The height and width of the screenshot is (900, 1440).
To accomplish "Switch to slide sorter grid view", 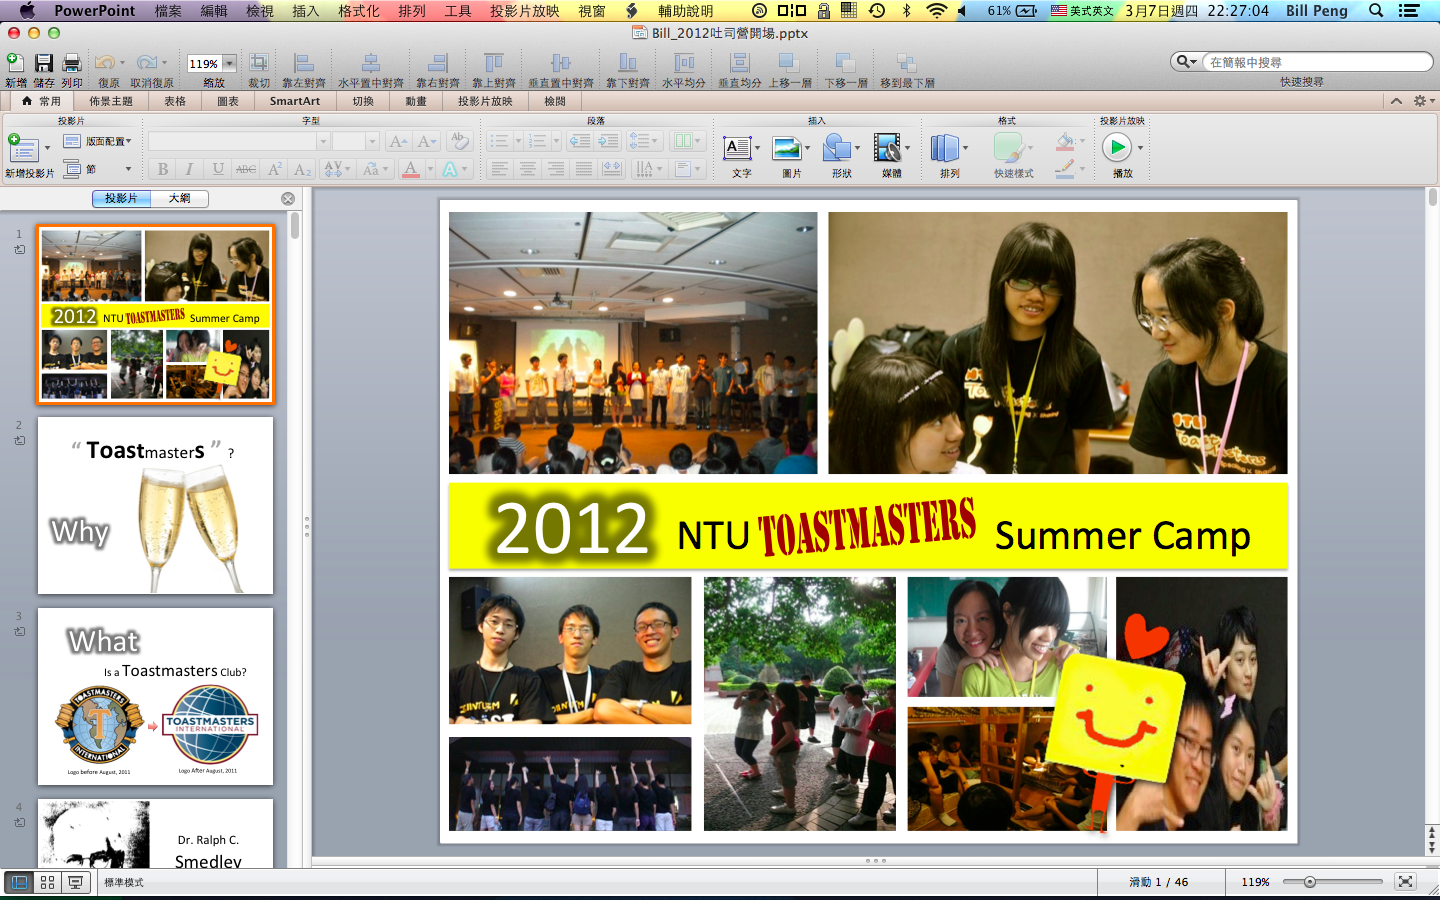I will 47,882.
